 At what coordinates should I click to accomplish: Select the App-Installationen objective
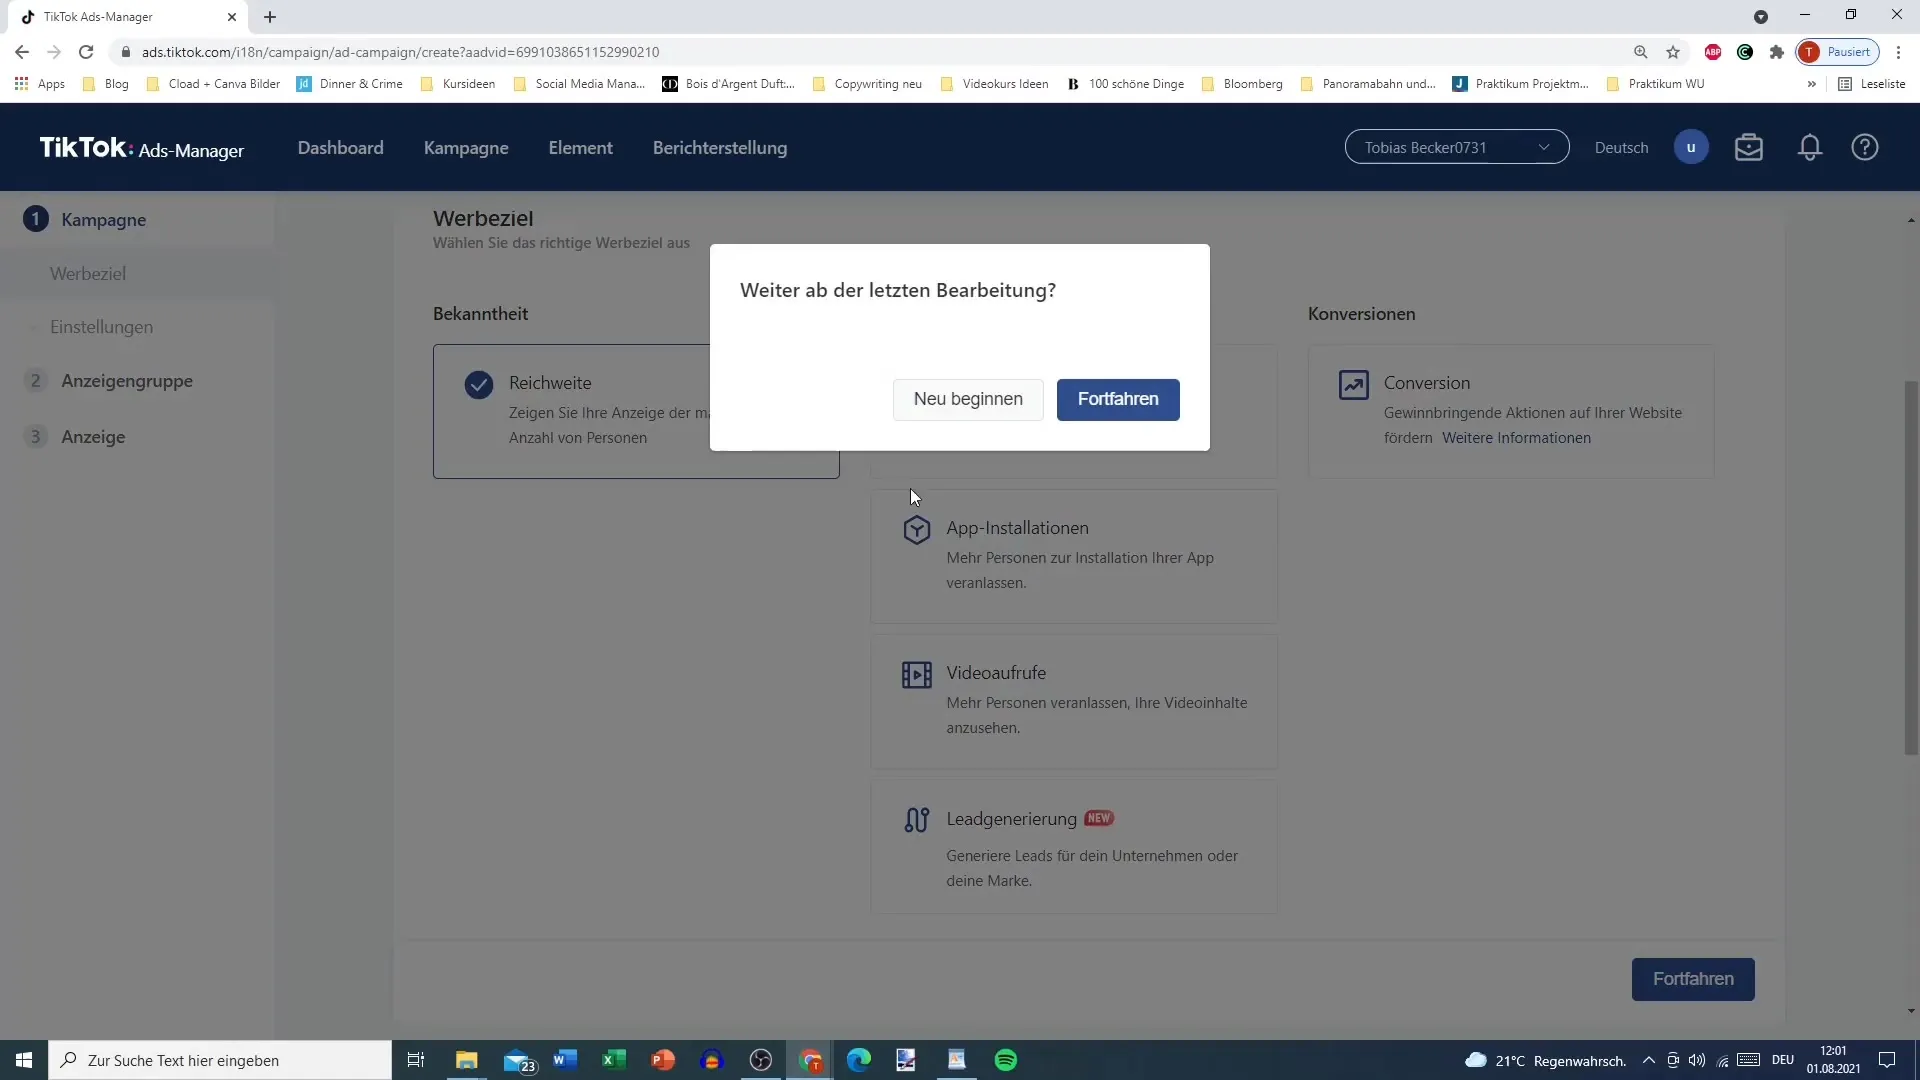click(x=1074, y=556)
